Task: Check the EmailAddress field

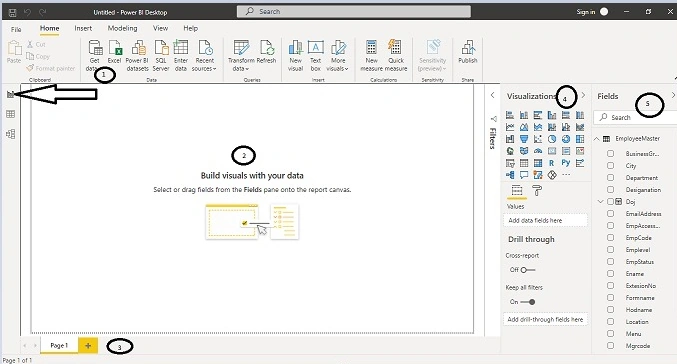Action: coord(611,213)
